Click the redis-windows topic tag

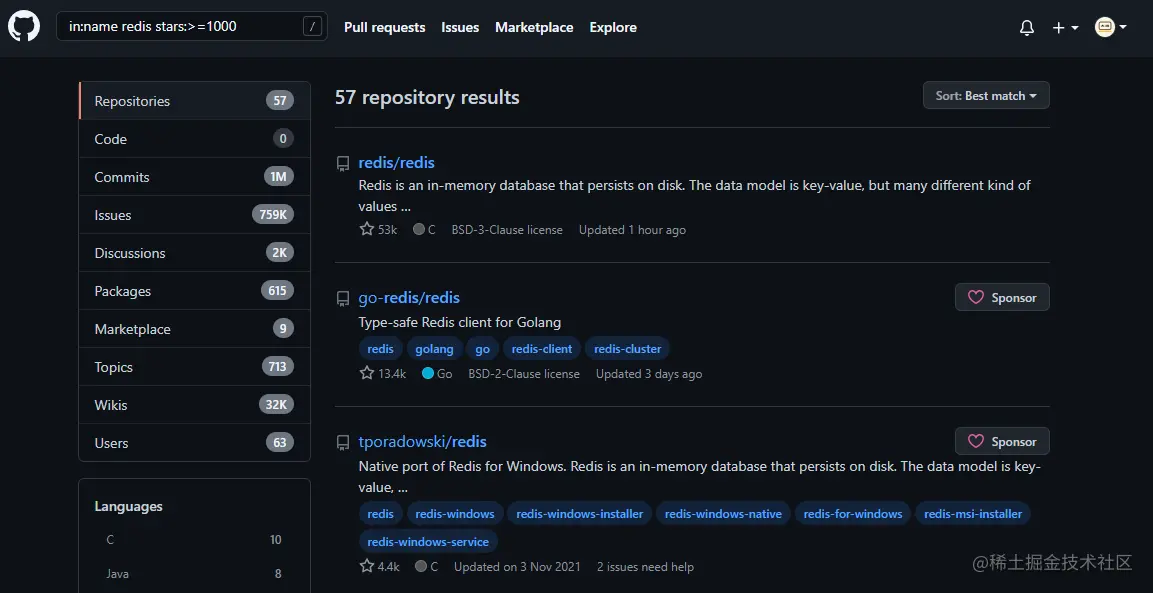[455, 514]
